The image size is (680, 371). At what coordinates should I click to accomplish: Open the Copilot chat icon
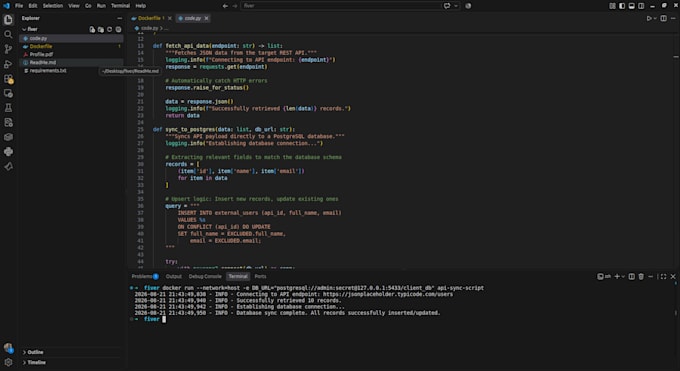pyautogui.click(x=447, y=6)
